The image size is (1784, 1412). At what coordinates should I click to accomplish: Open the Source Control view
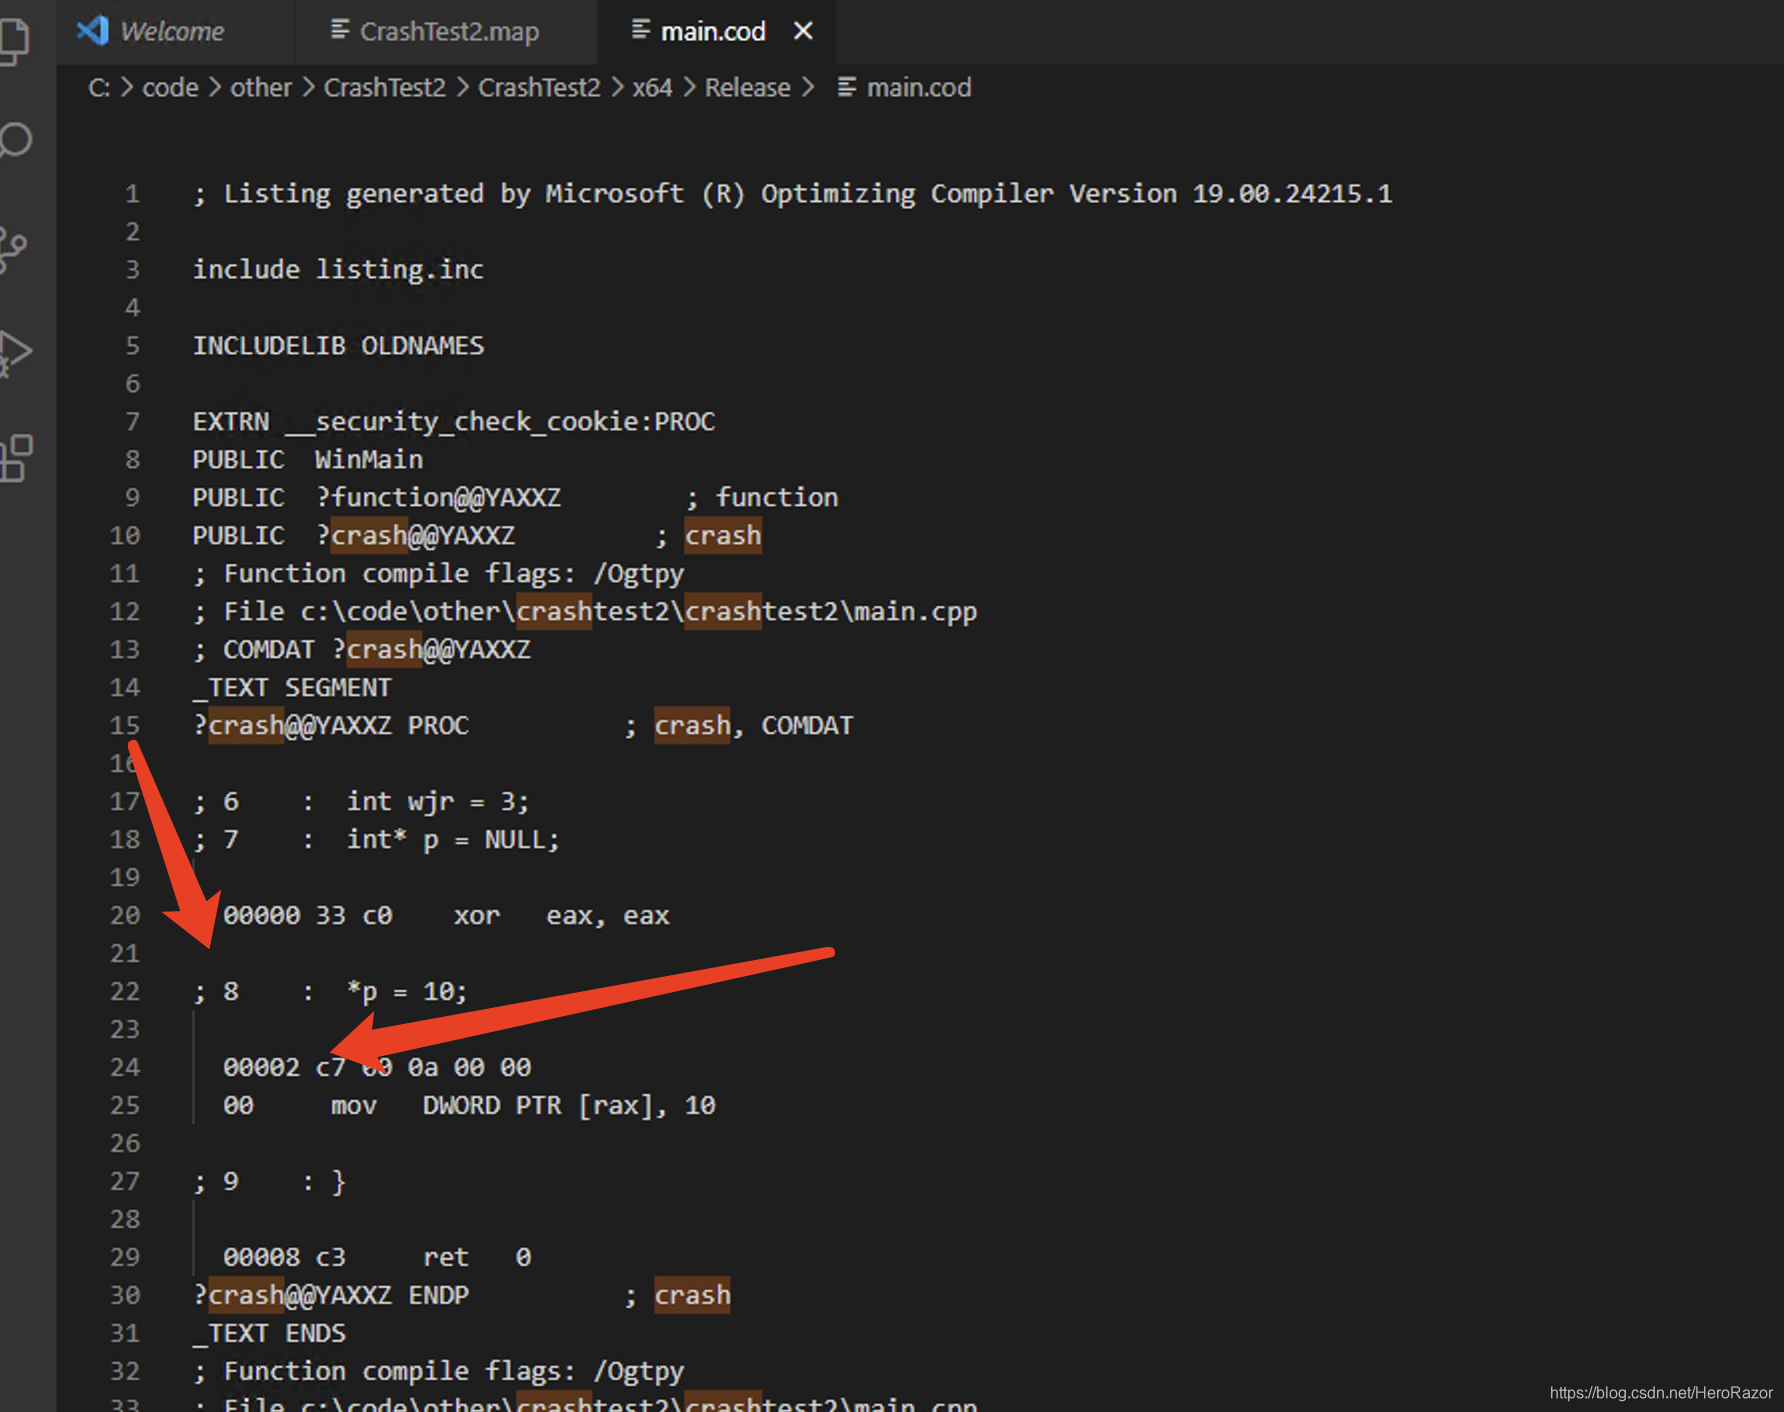pyautogui.click(x=13, y=249)
